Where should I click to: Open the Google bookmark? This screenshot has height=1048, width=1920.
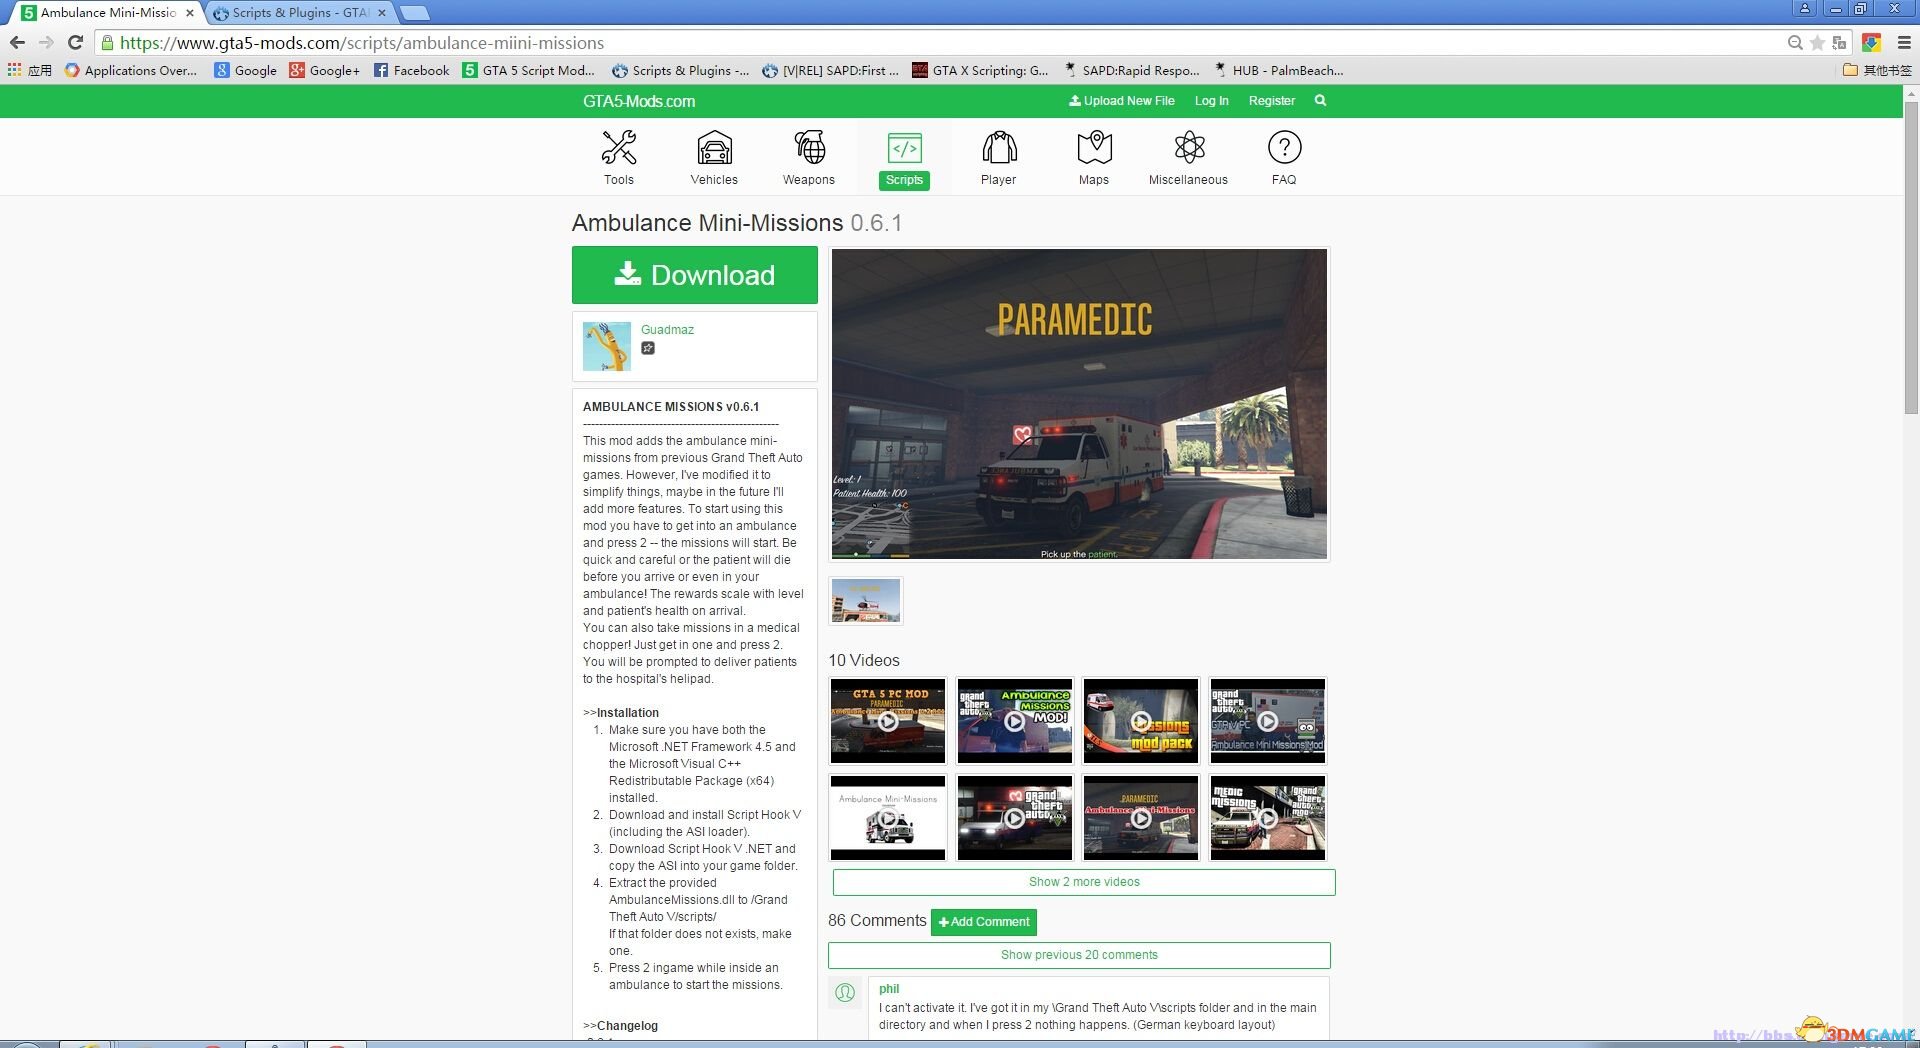[245, 70]
